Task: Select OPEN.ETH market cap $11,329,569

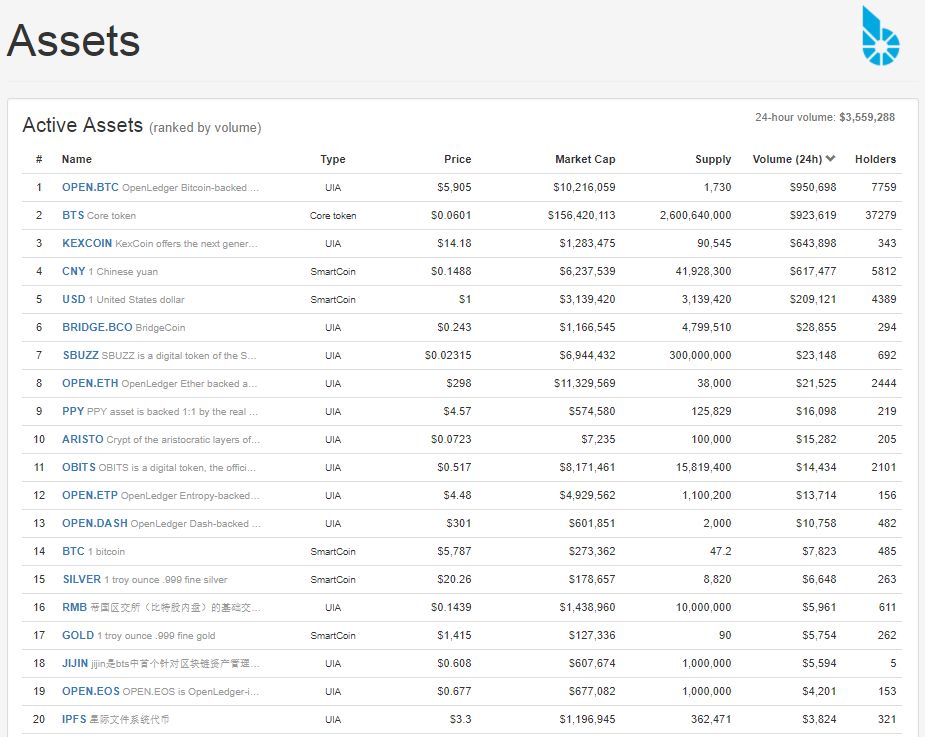Action: (x=585, y=384)
